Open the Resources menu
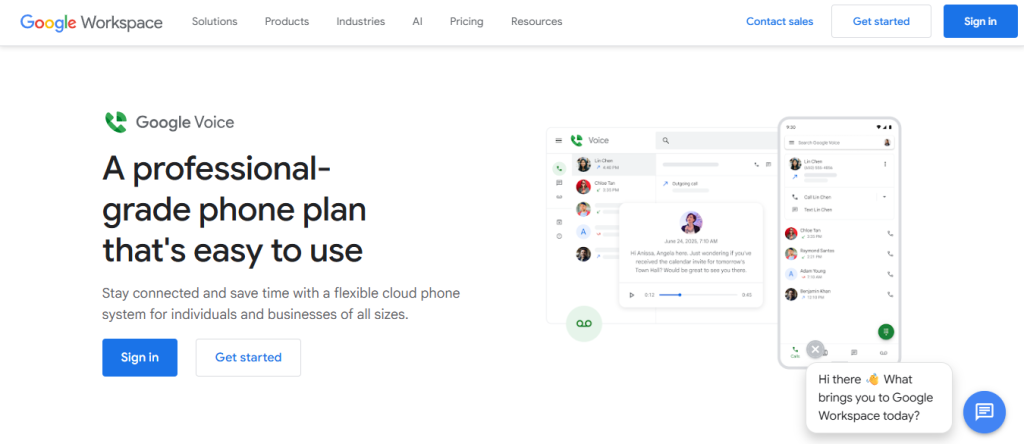The height and width of the screenshot is (444, 1024). pos(537,22)
